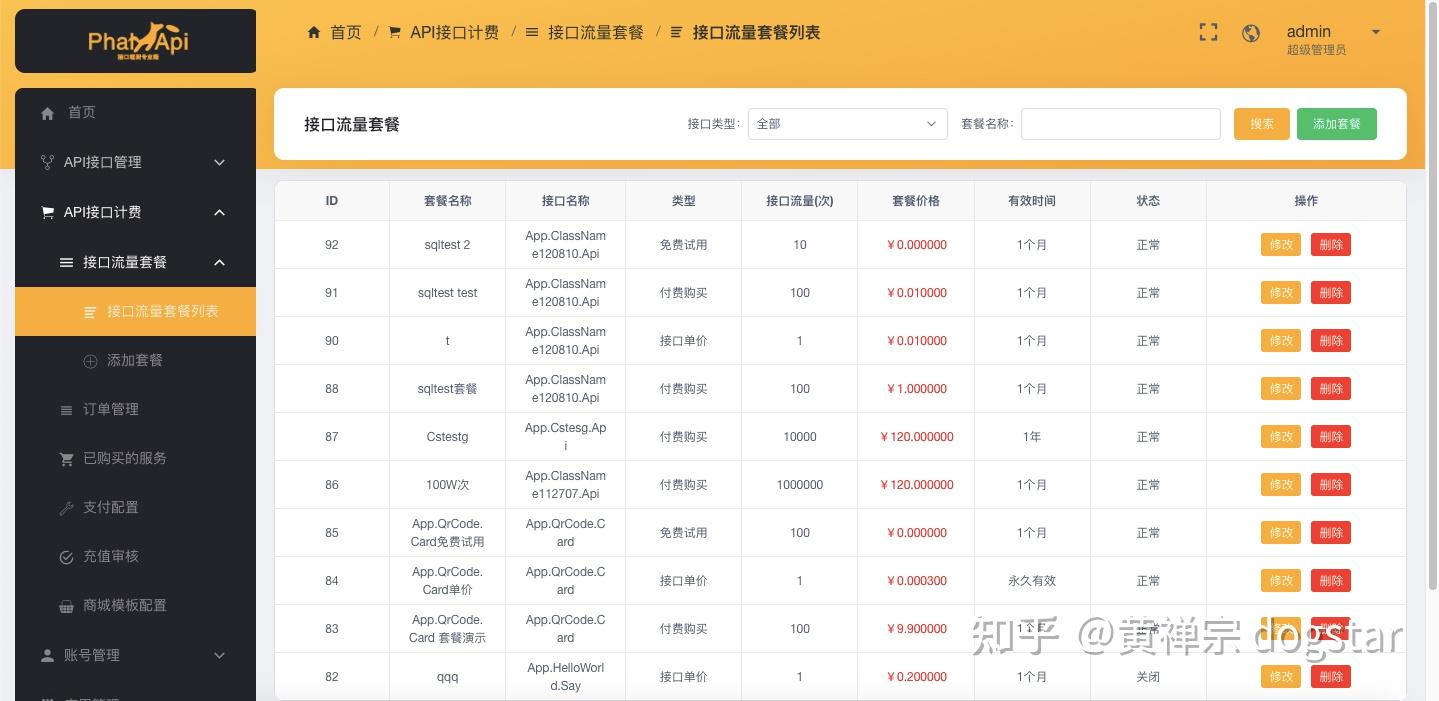Toggle fullscreen mode via the expand icon

1207,32
